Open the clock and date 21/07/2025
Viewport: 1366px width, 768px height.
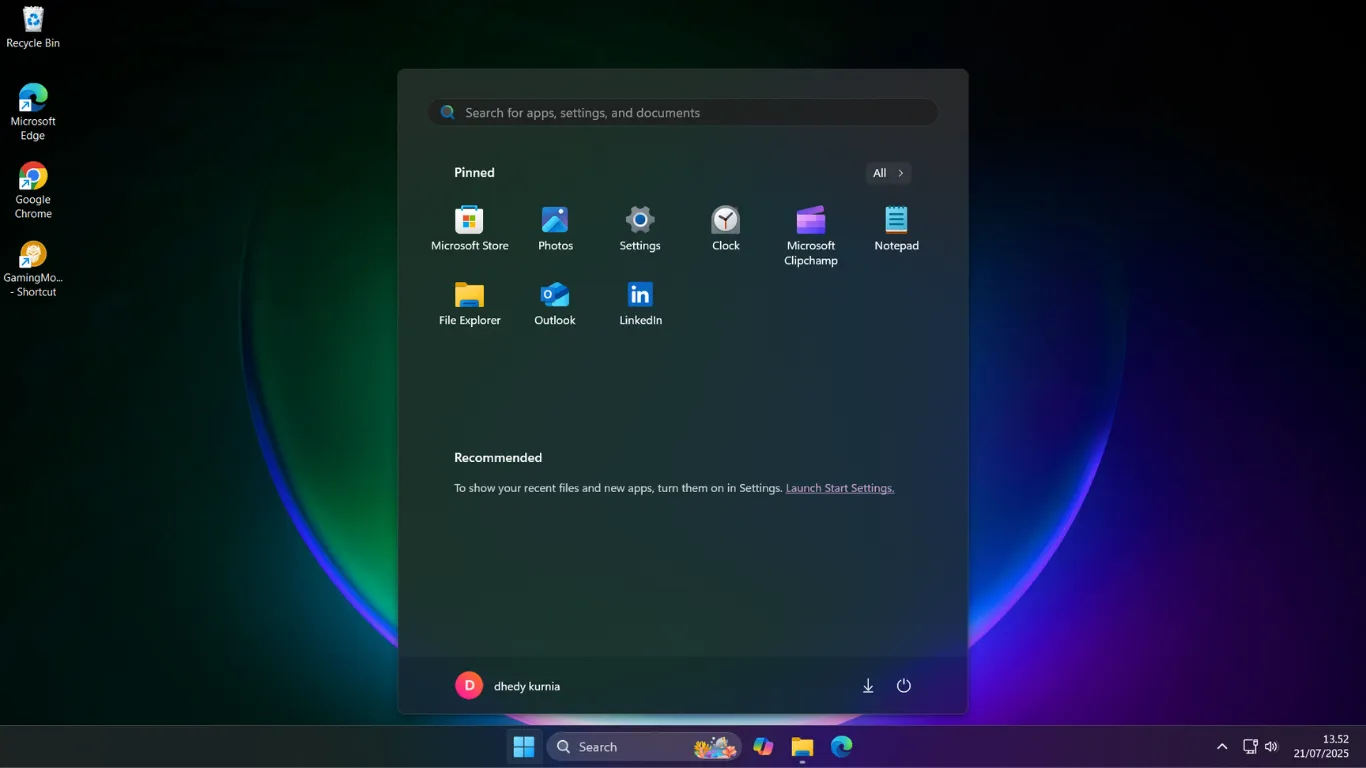pyautogui.click(x=1321, y=746)
